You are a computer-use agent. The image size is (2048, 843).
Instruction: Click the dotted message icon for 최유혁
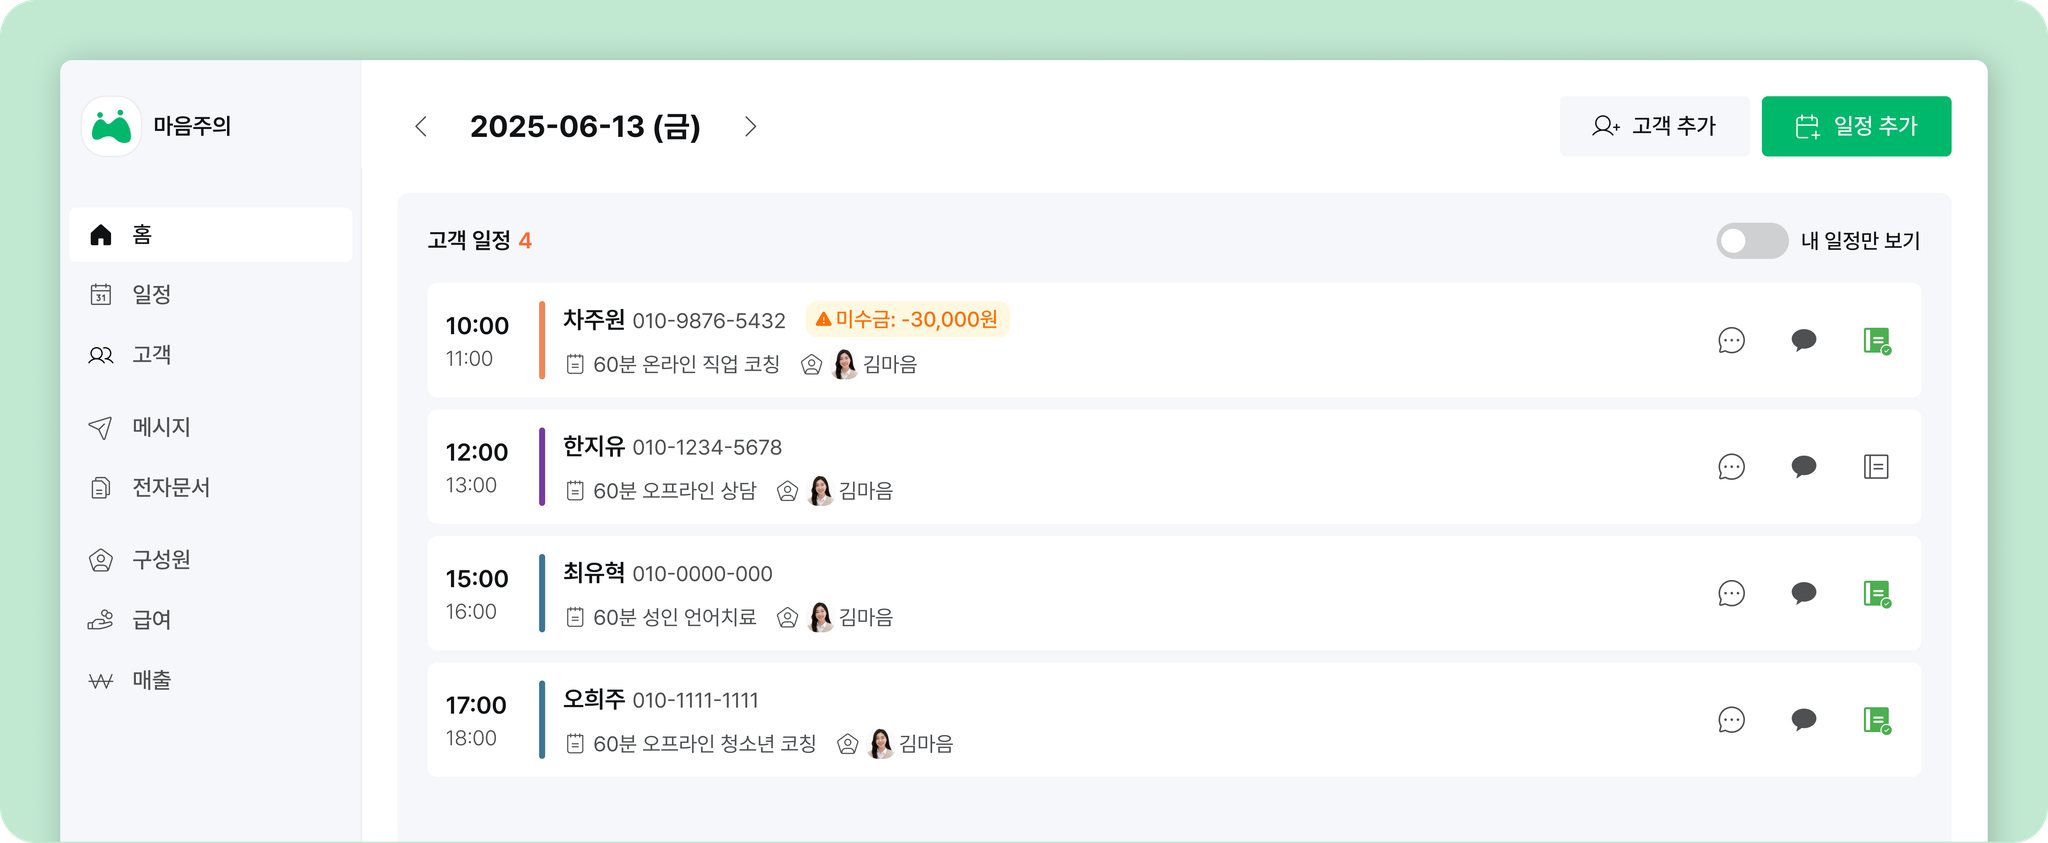point(1731,594)
